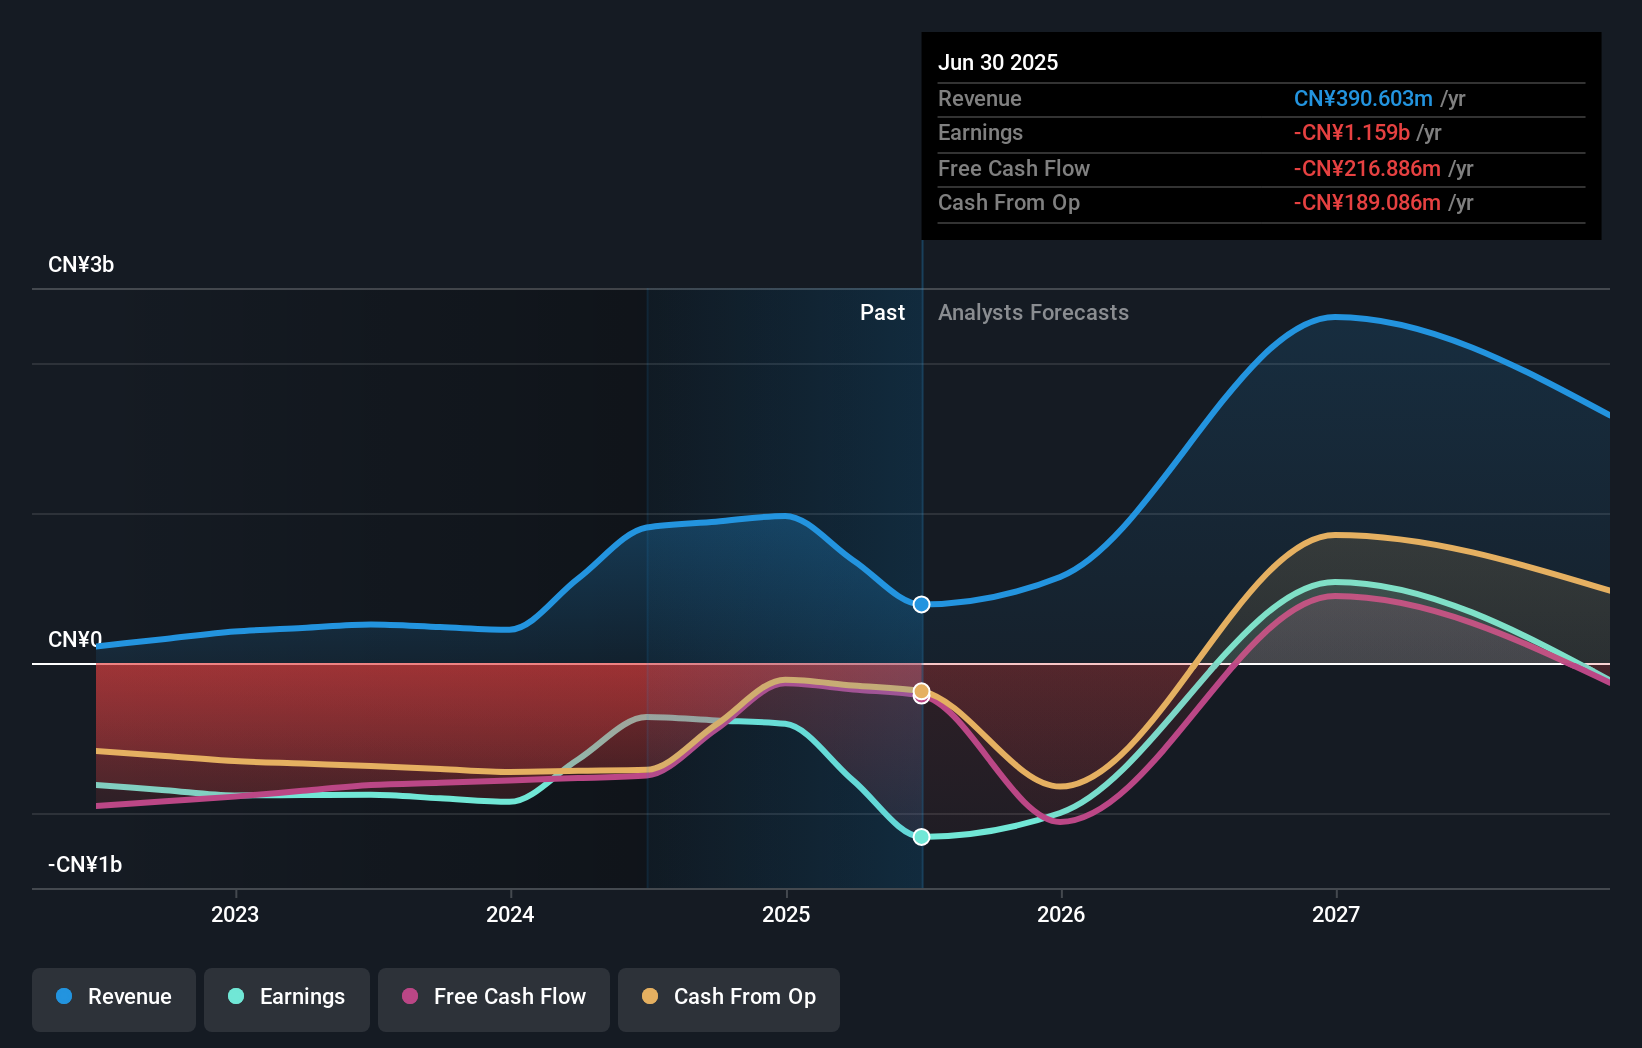Click the yellow Cash From Op legend dot

[x=650, y=997]
